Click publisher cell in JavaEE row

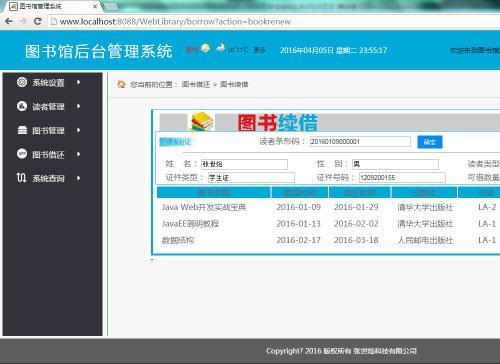coord(425,224)
